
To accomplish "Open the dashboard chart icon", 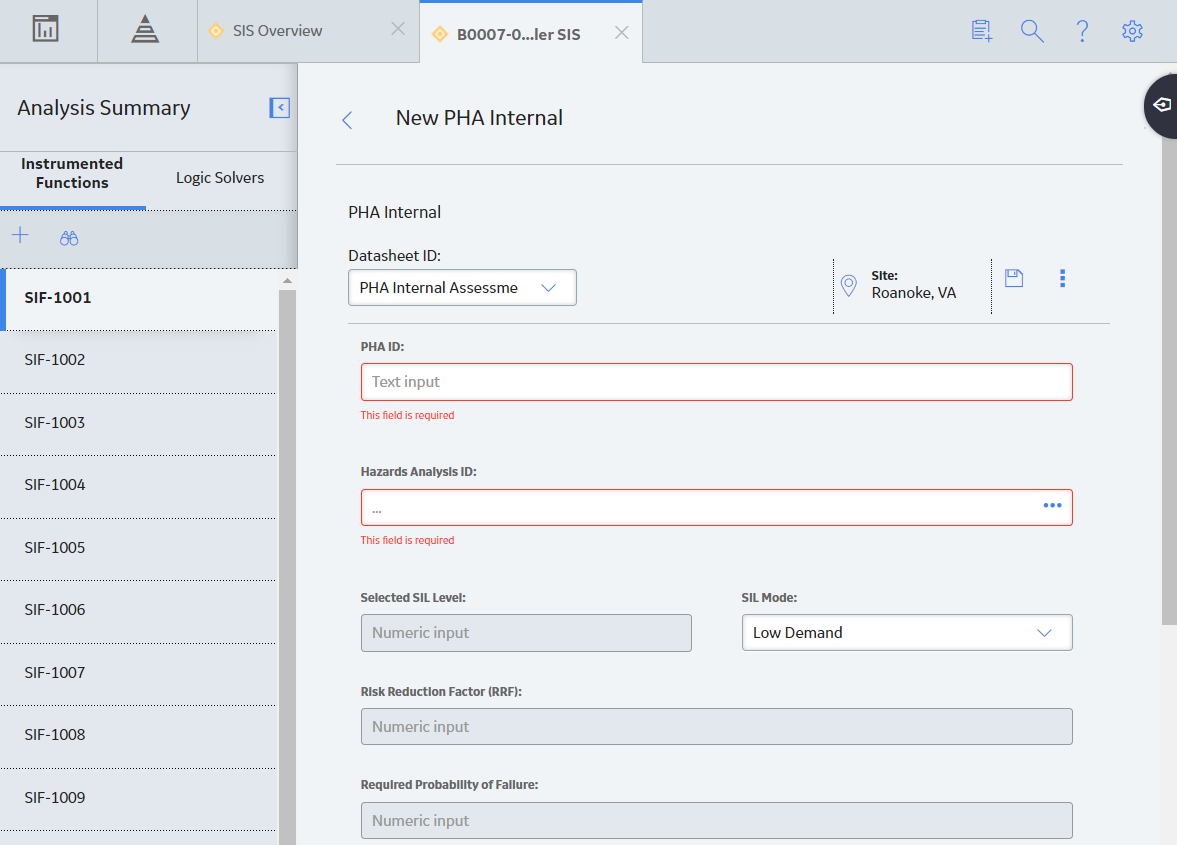I will [46, 29].
